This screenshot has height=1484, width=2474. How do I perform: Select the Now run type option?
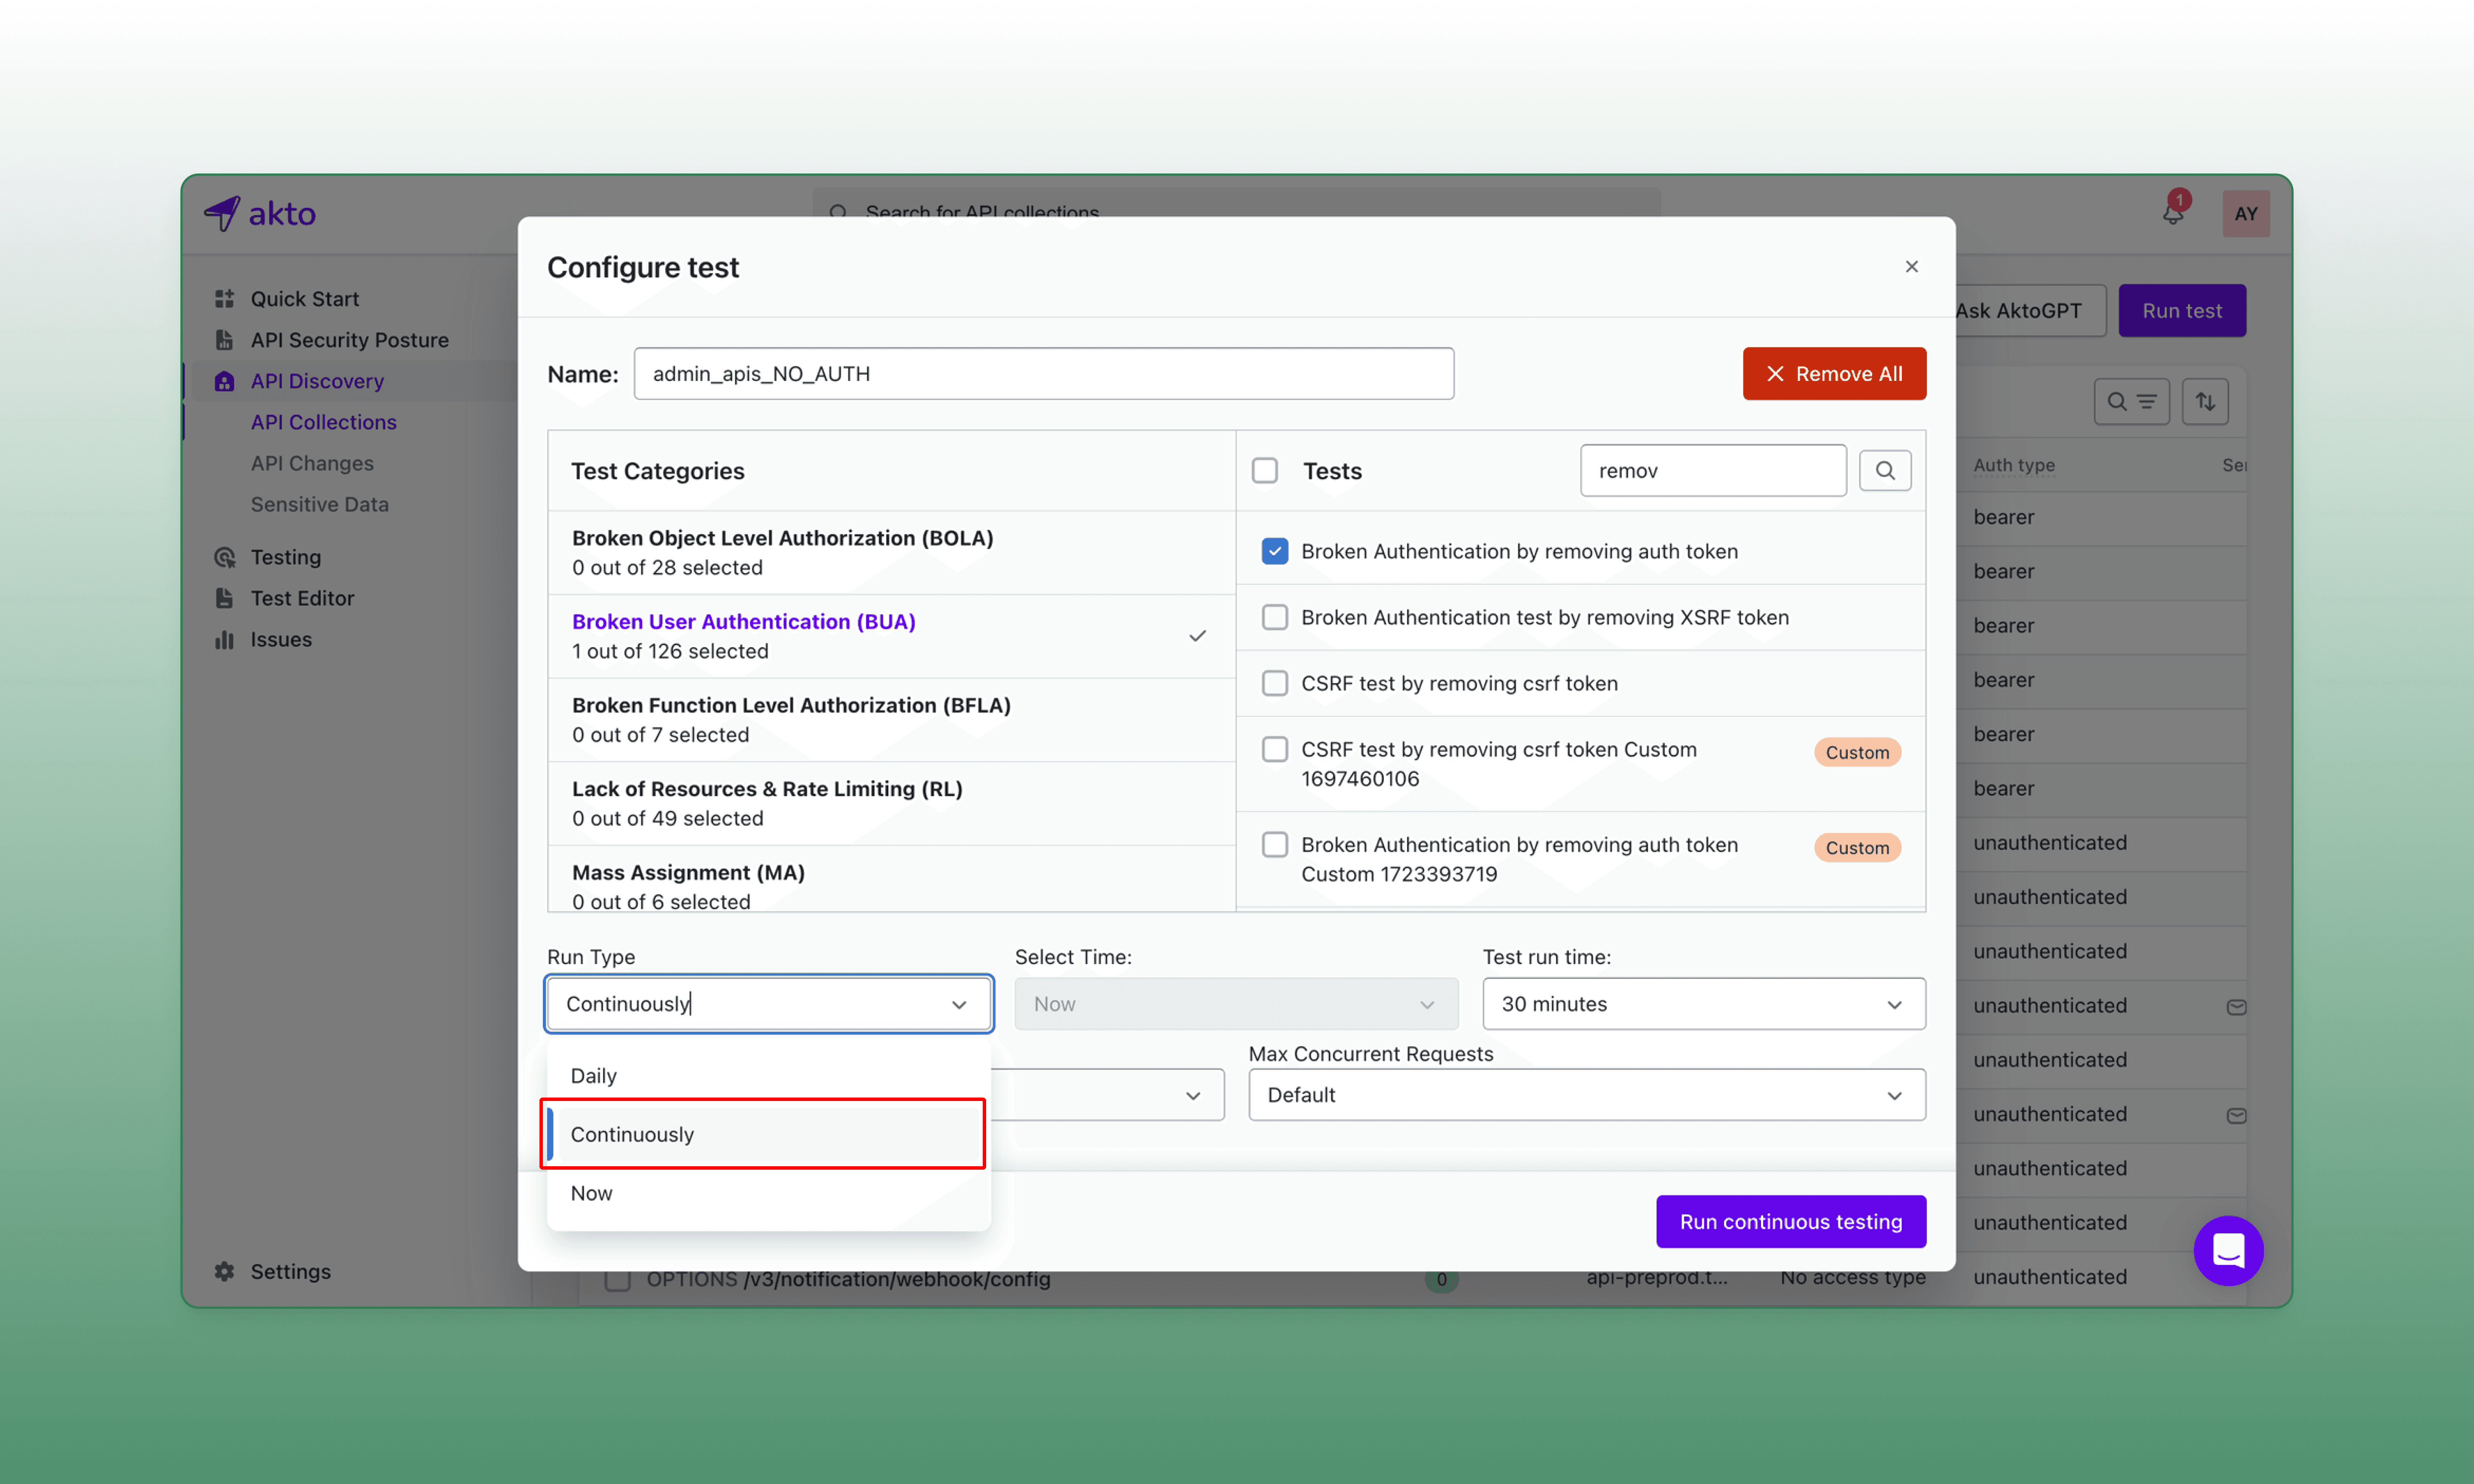(592, 1193)
